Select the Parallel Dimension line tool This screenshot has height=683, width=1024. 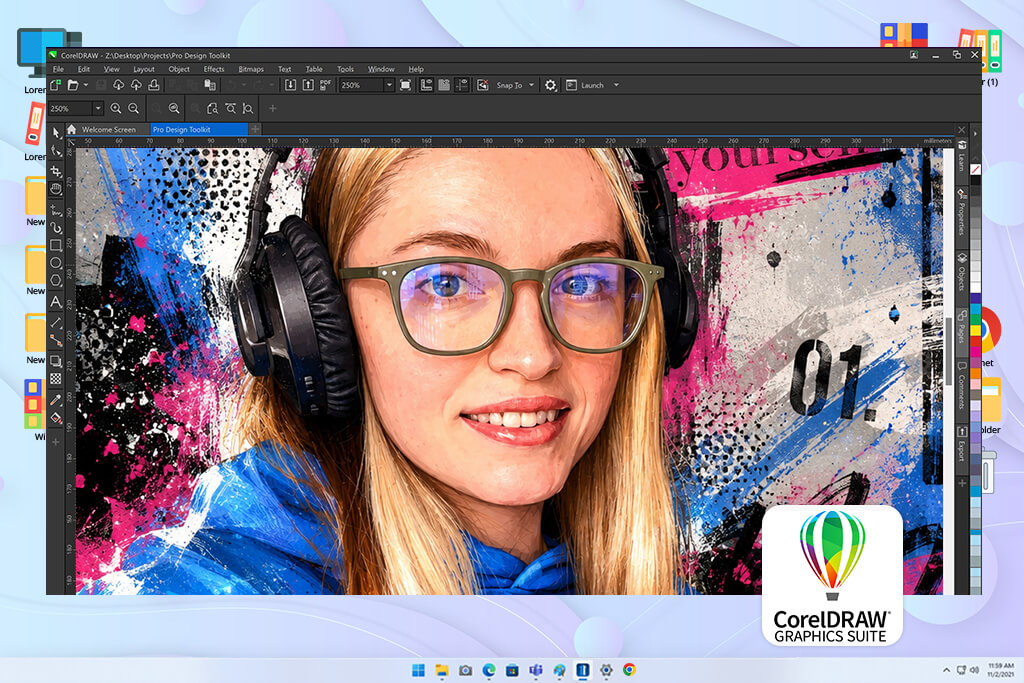(x=56, y=323)
